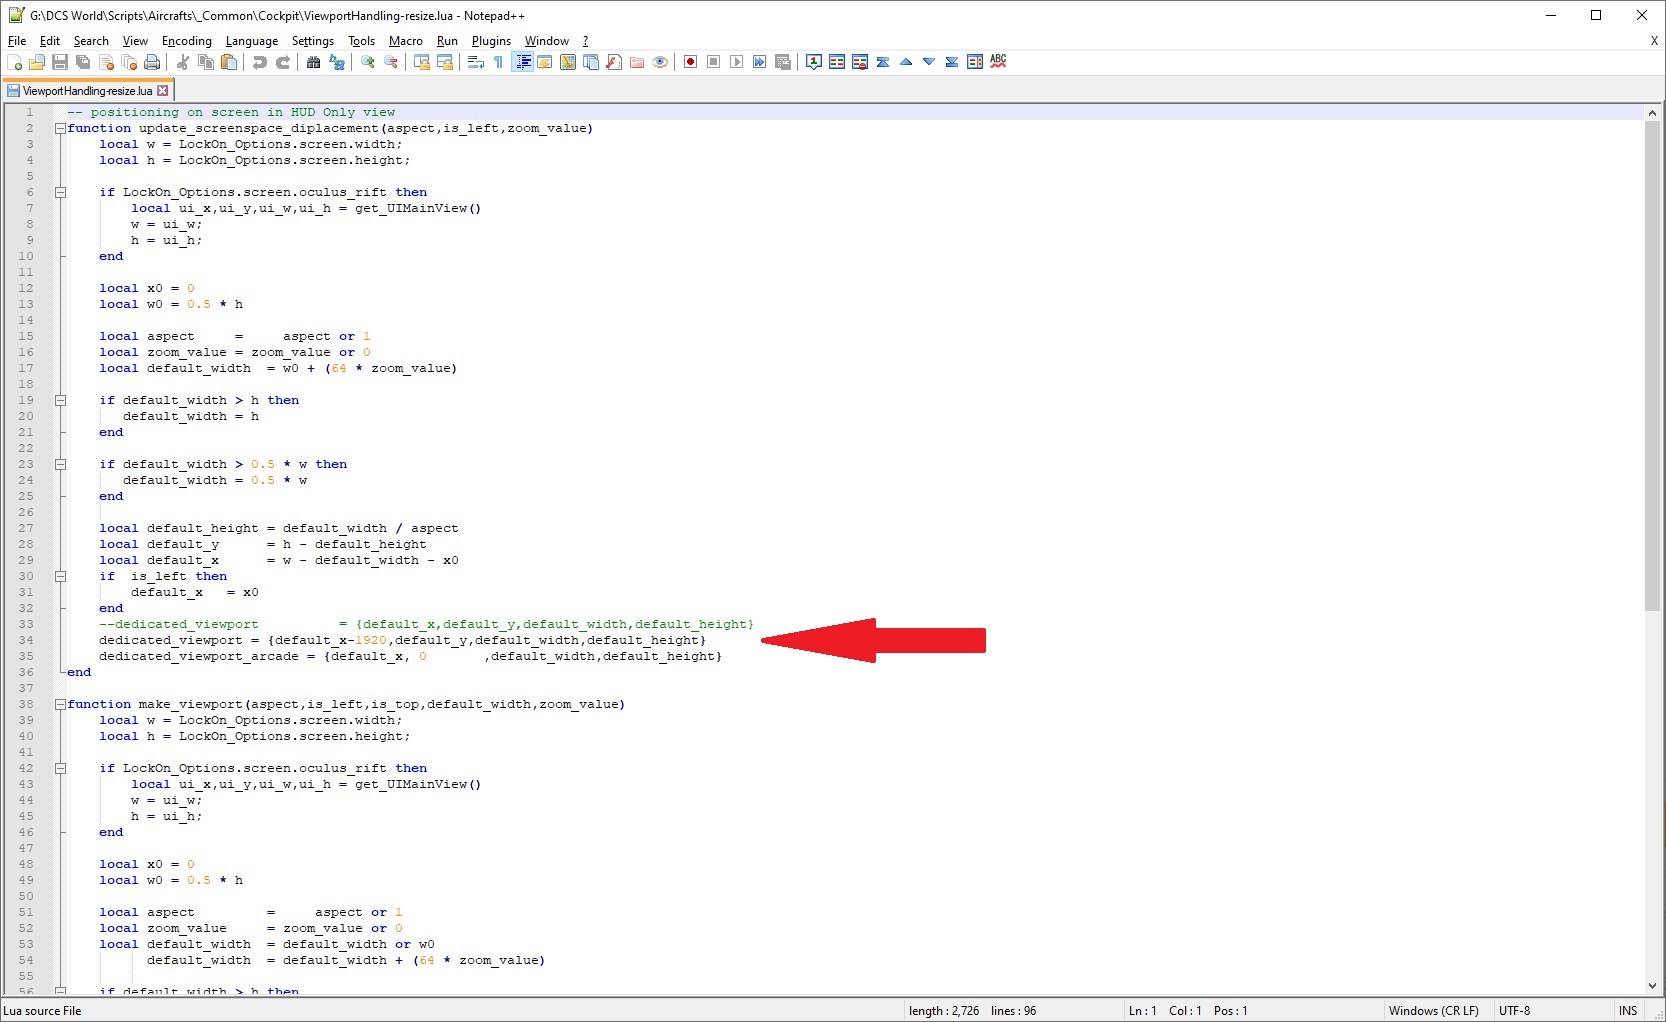Click the UTF-8 encoding status field
The width and height of the screenshot is (1666, 1022).
tap(1514, 1011)
